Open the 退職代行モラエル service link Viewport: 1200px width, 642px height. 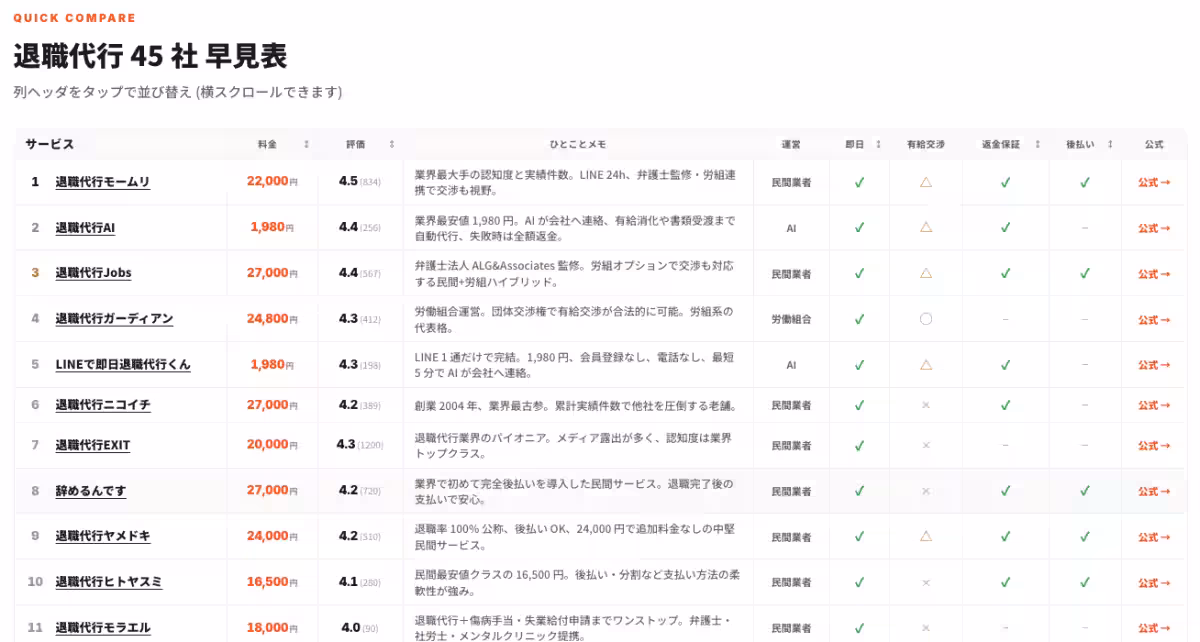tap(103, 628)
